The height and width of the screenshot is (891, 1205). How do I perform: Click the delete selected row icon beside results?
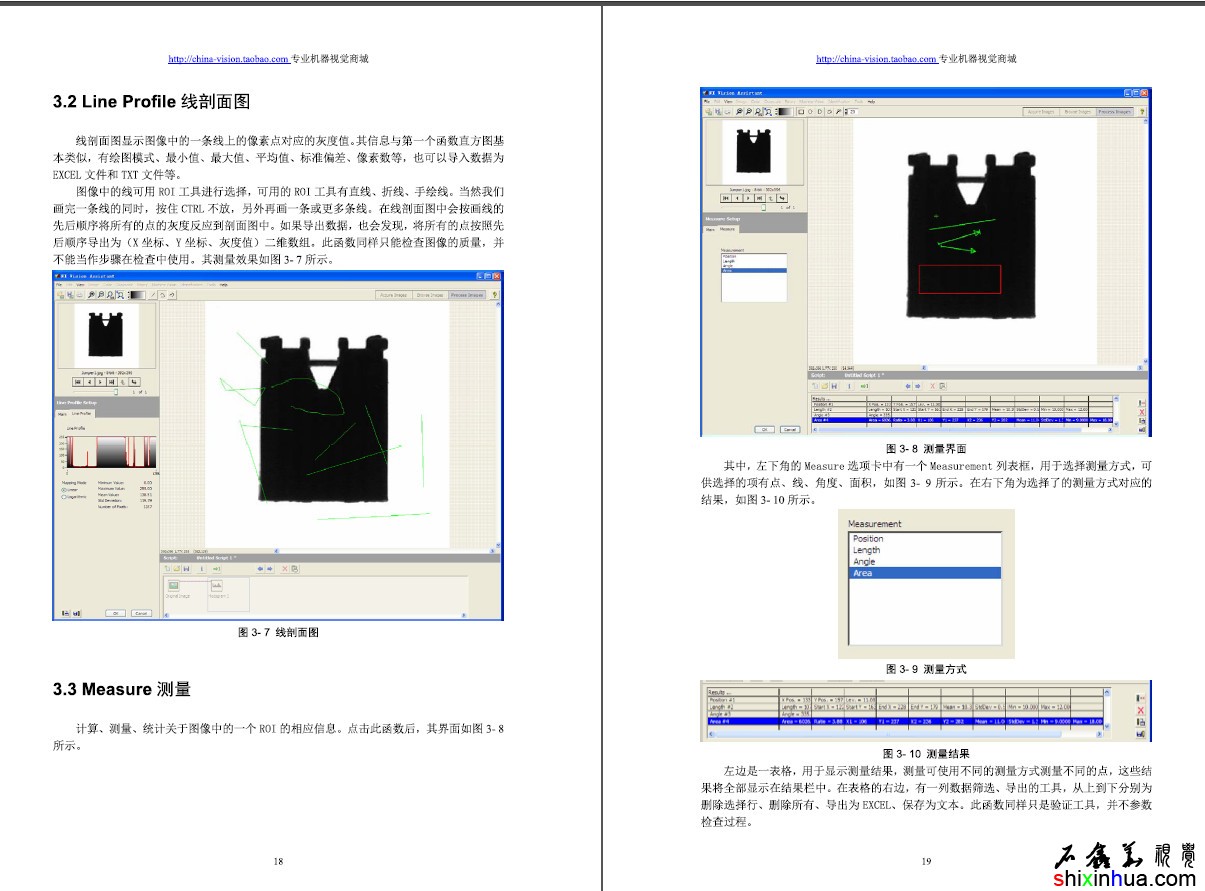tap(1141, 698)
